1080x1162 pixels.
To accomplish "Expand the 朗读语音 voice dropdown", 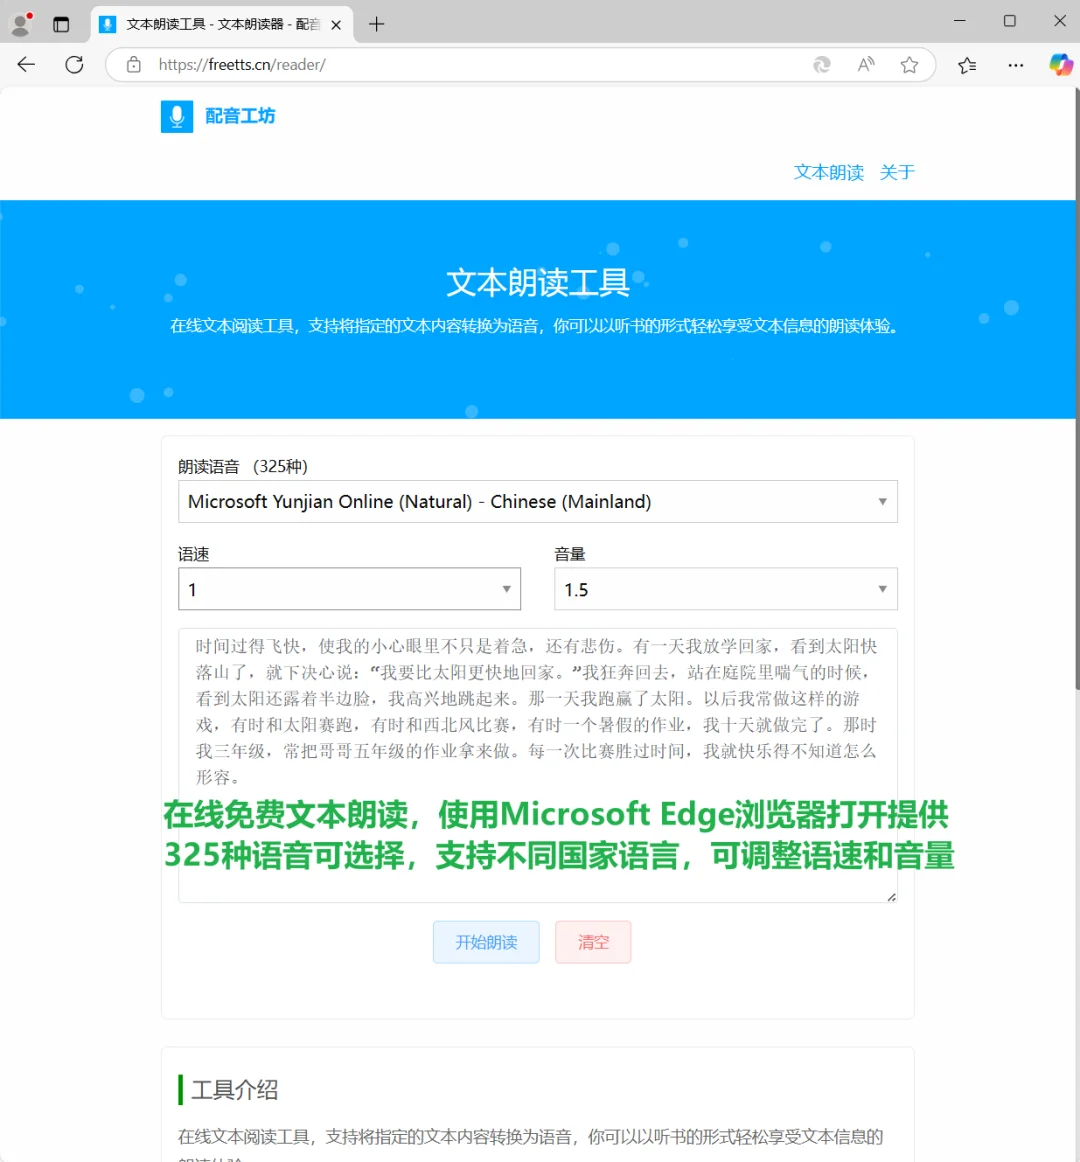I will 537,502.
